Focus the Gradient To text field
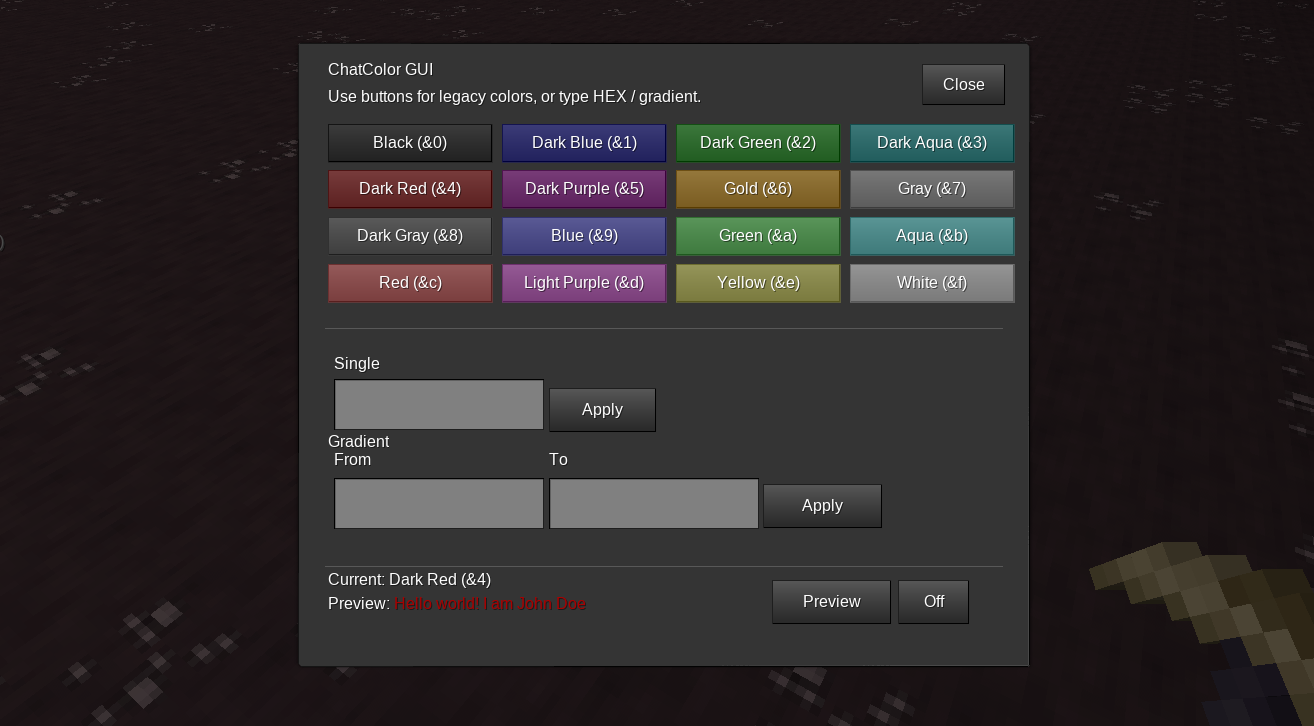Screen dimensions: 1314x726 654,503
